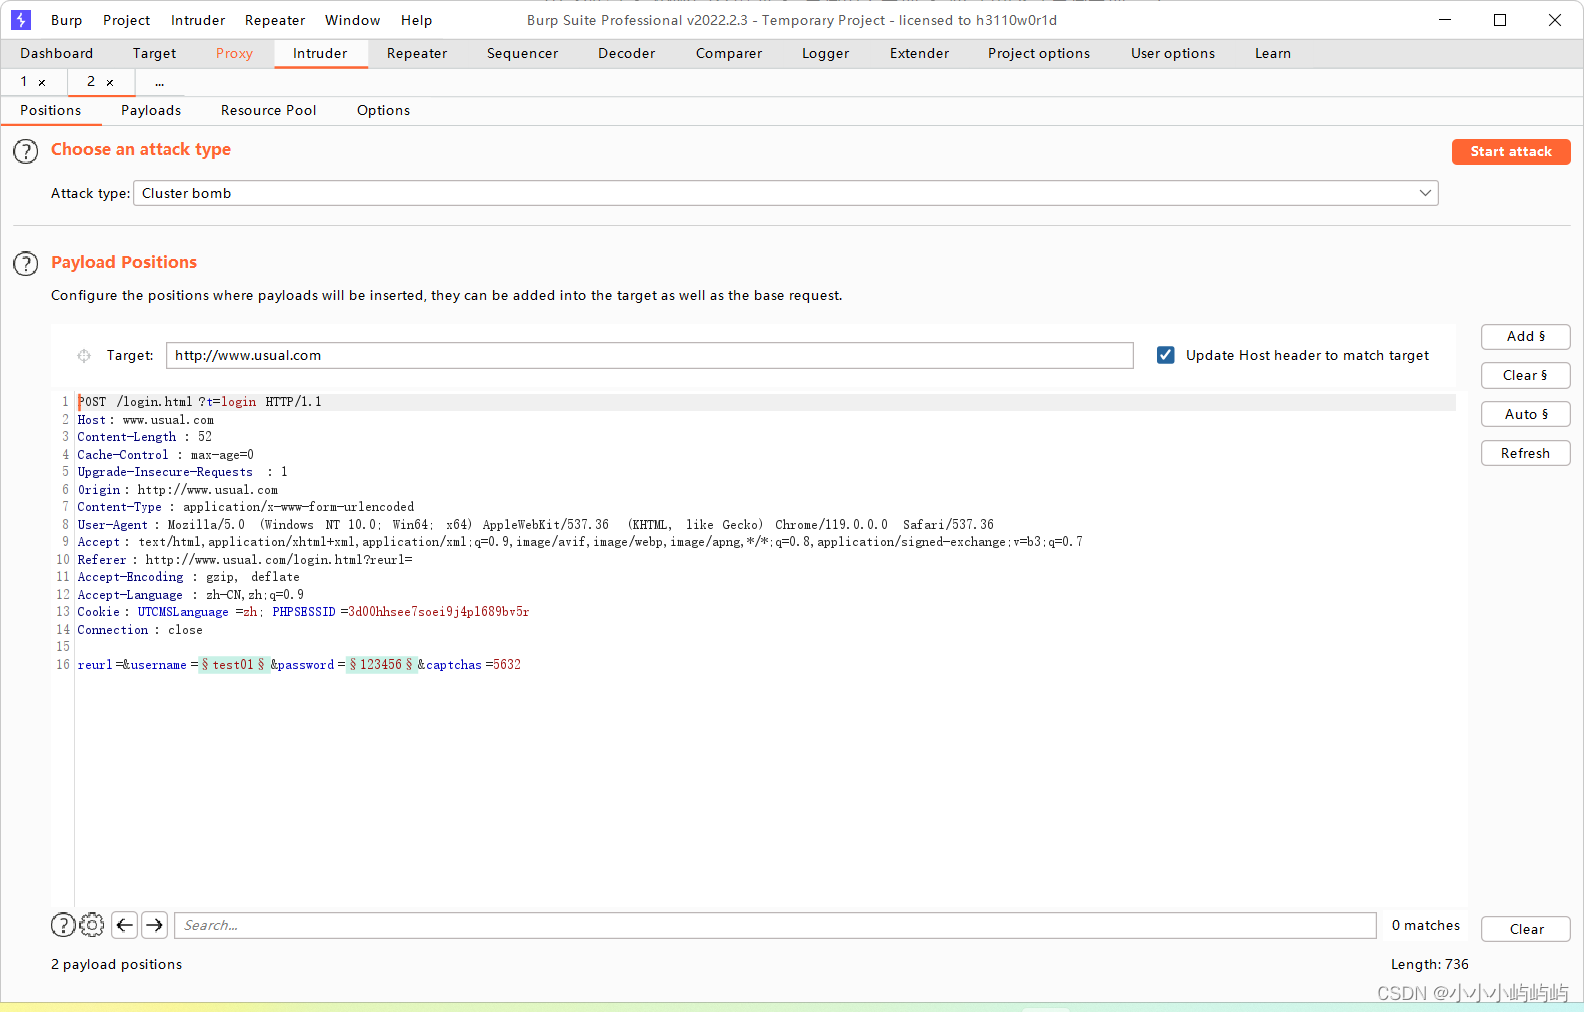Click the Auto § button
1584x1012 pixels.
point(1525,414)
